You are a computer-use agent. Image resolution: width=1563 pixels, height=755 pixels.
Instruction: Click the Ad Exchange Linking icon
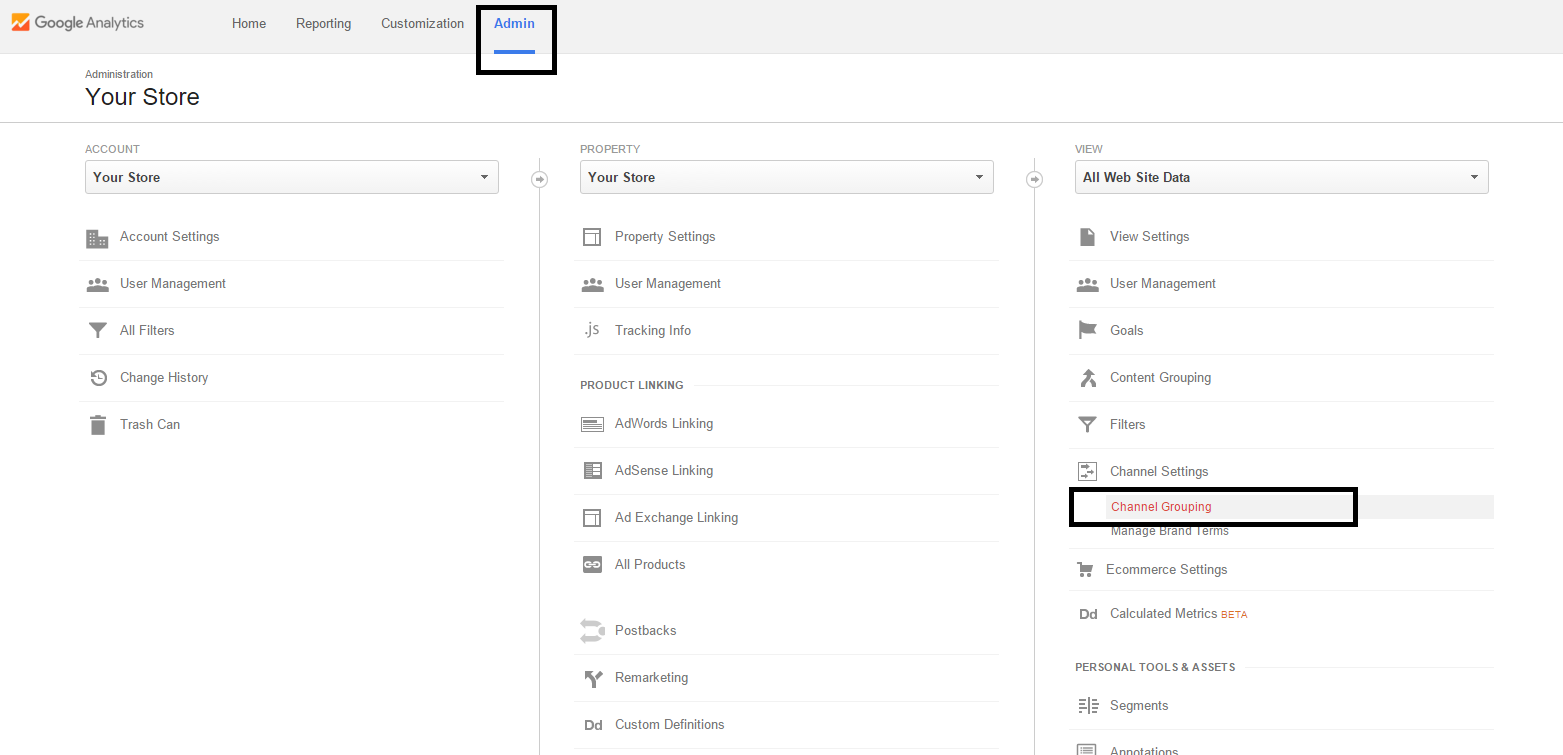[592, 518]
